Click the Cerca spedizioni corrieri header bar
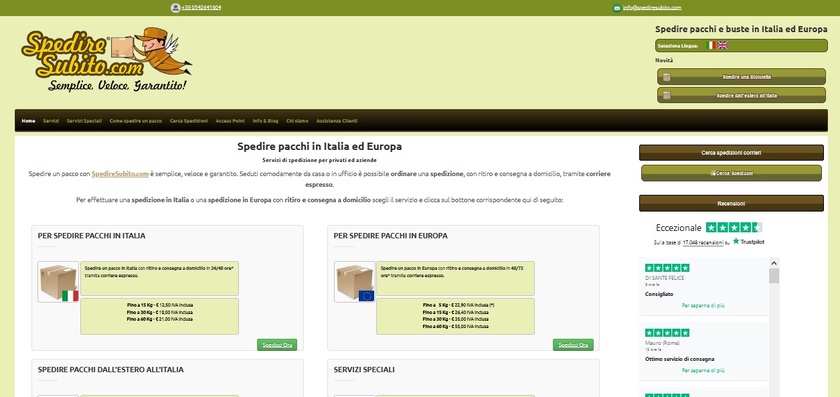This screenshot has width=840, height=397. (731, 153)
